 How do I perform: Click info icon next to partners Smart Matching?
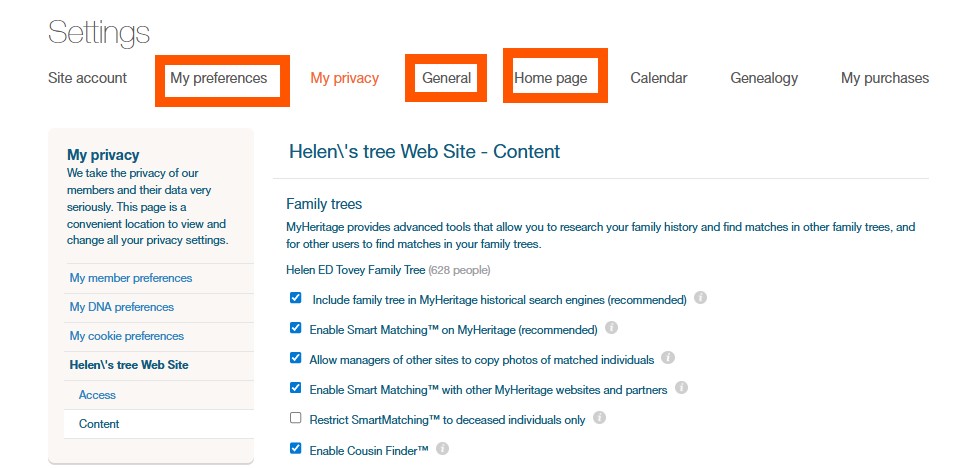coord(682,388)
